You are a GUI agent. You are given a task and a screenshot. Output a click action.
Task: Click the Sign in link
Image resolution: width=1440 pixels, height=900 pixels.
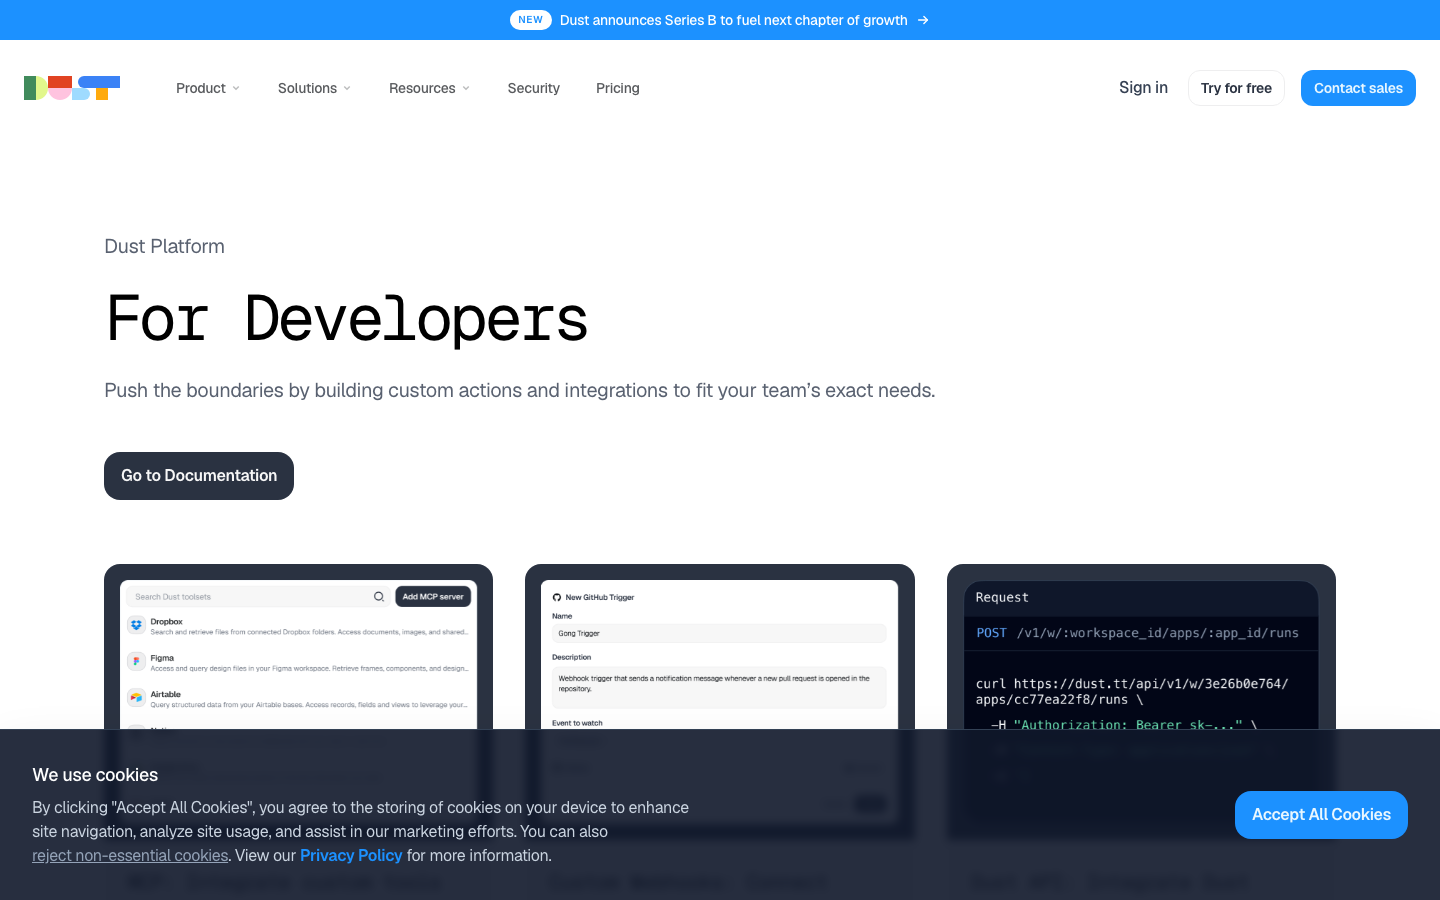coord(1143,87)
